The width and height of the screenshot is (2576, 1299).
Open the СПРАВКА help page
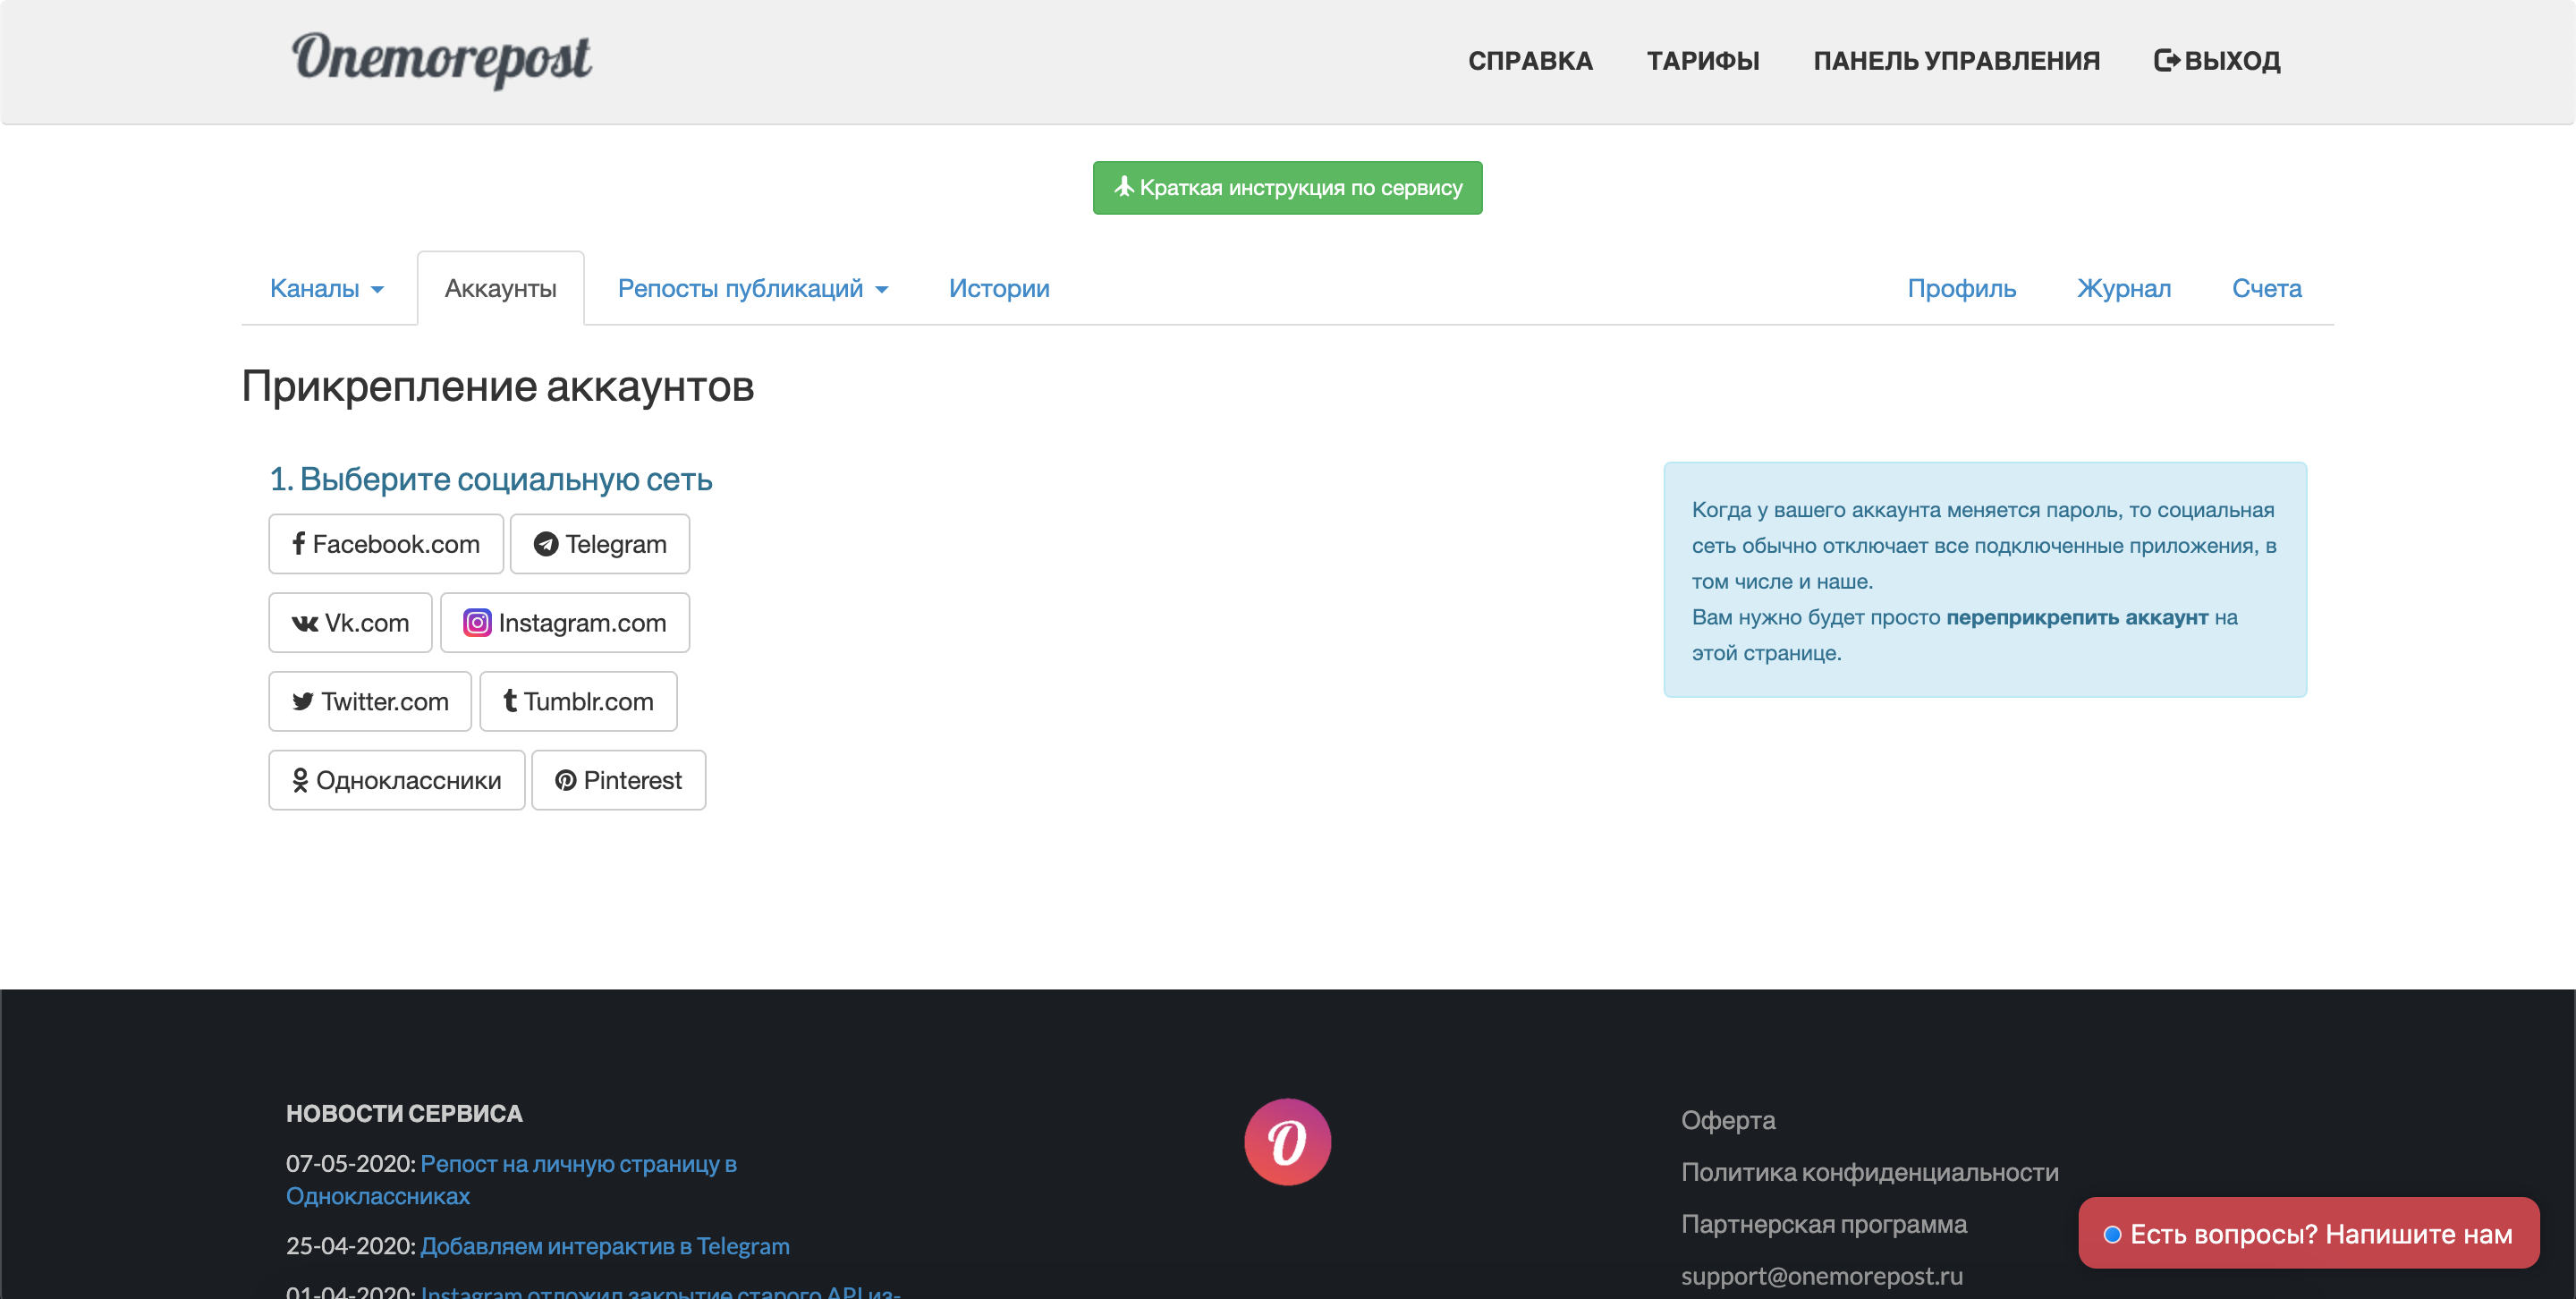[x=1530, y=61]
